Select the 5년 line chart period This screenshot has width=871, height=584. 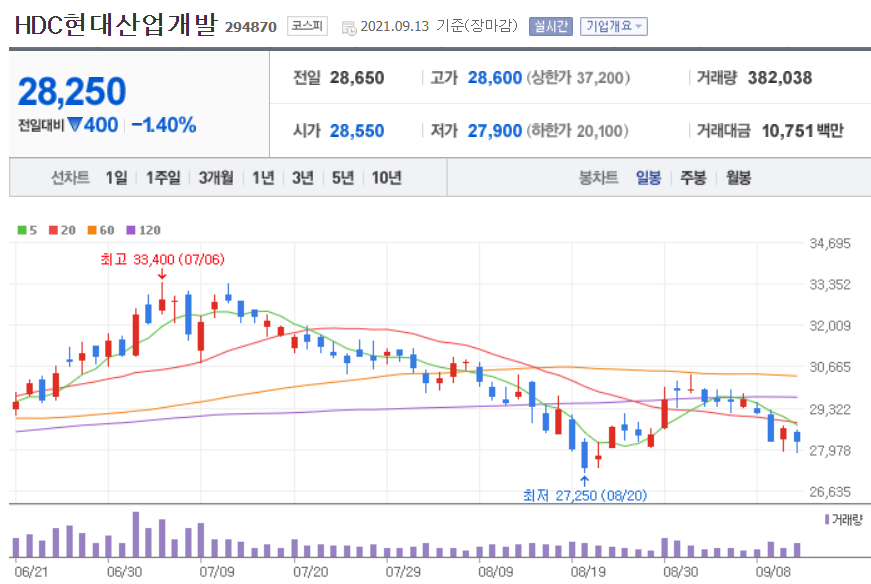pos(343,178)
